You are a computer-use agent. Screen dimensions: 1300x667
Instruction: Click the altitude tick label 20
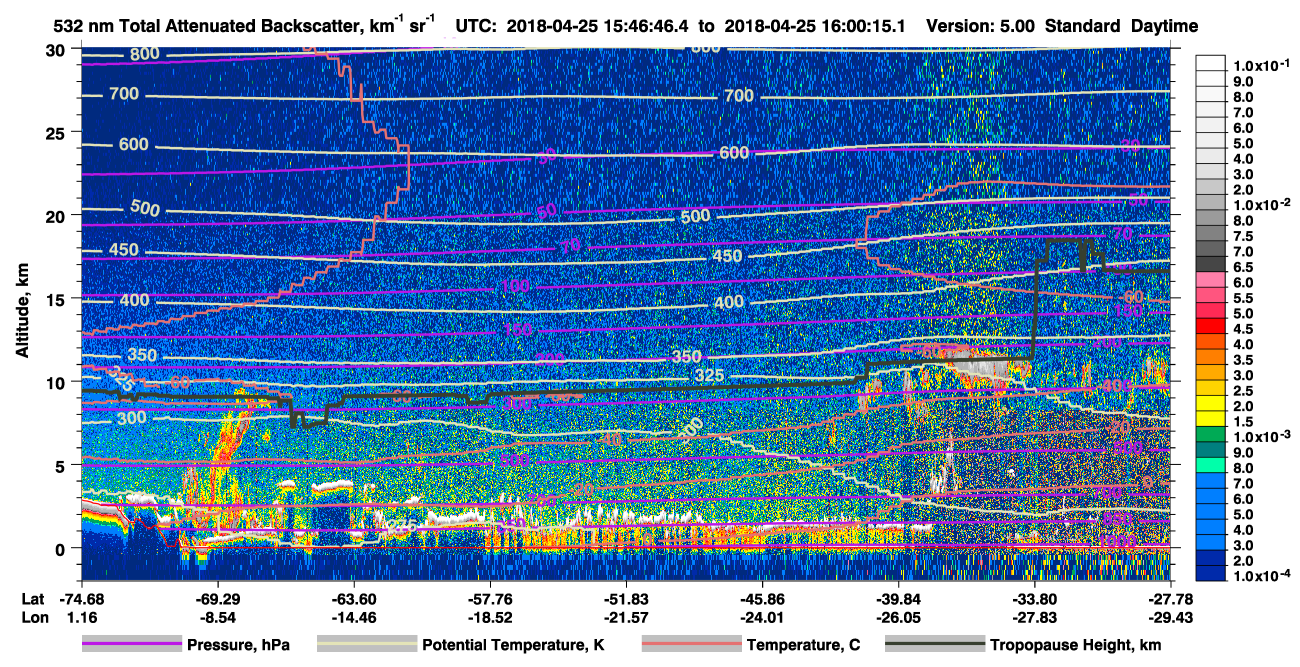[x=58, y=216]
